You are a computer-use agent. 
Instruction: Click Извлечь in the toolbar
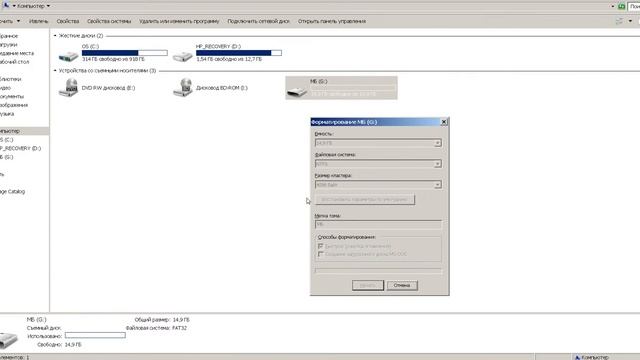click(38, 21)
